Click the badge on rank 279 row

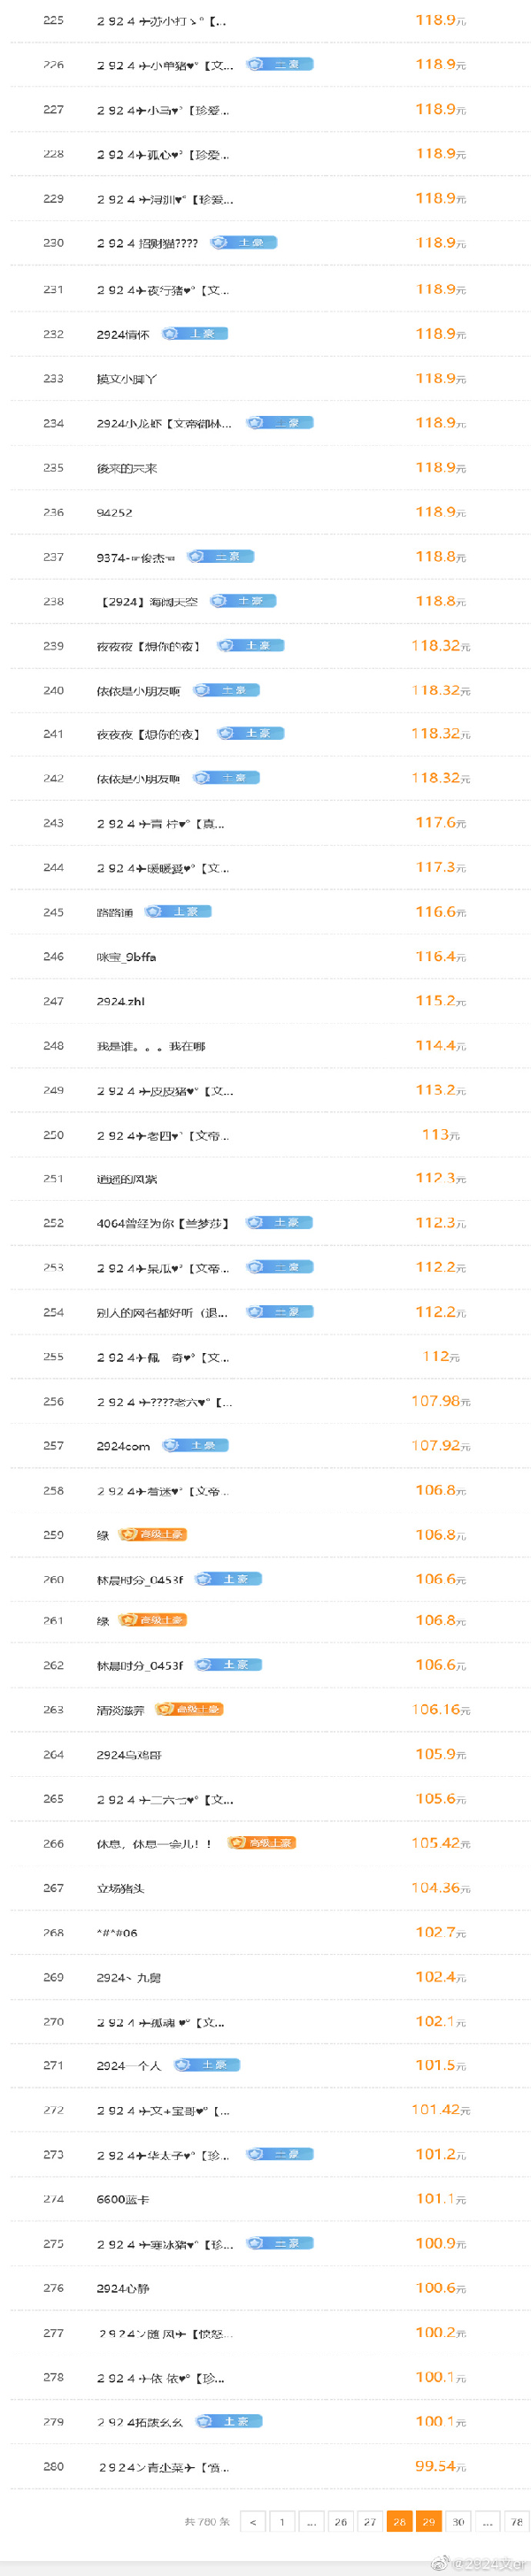229,2420
